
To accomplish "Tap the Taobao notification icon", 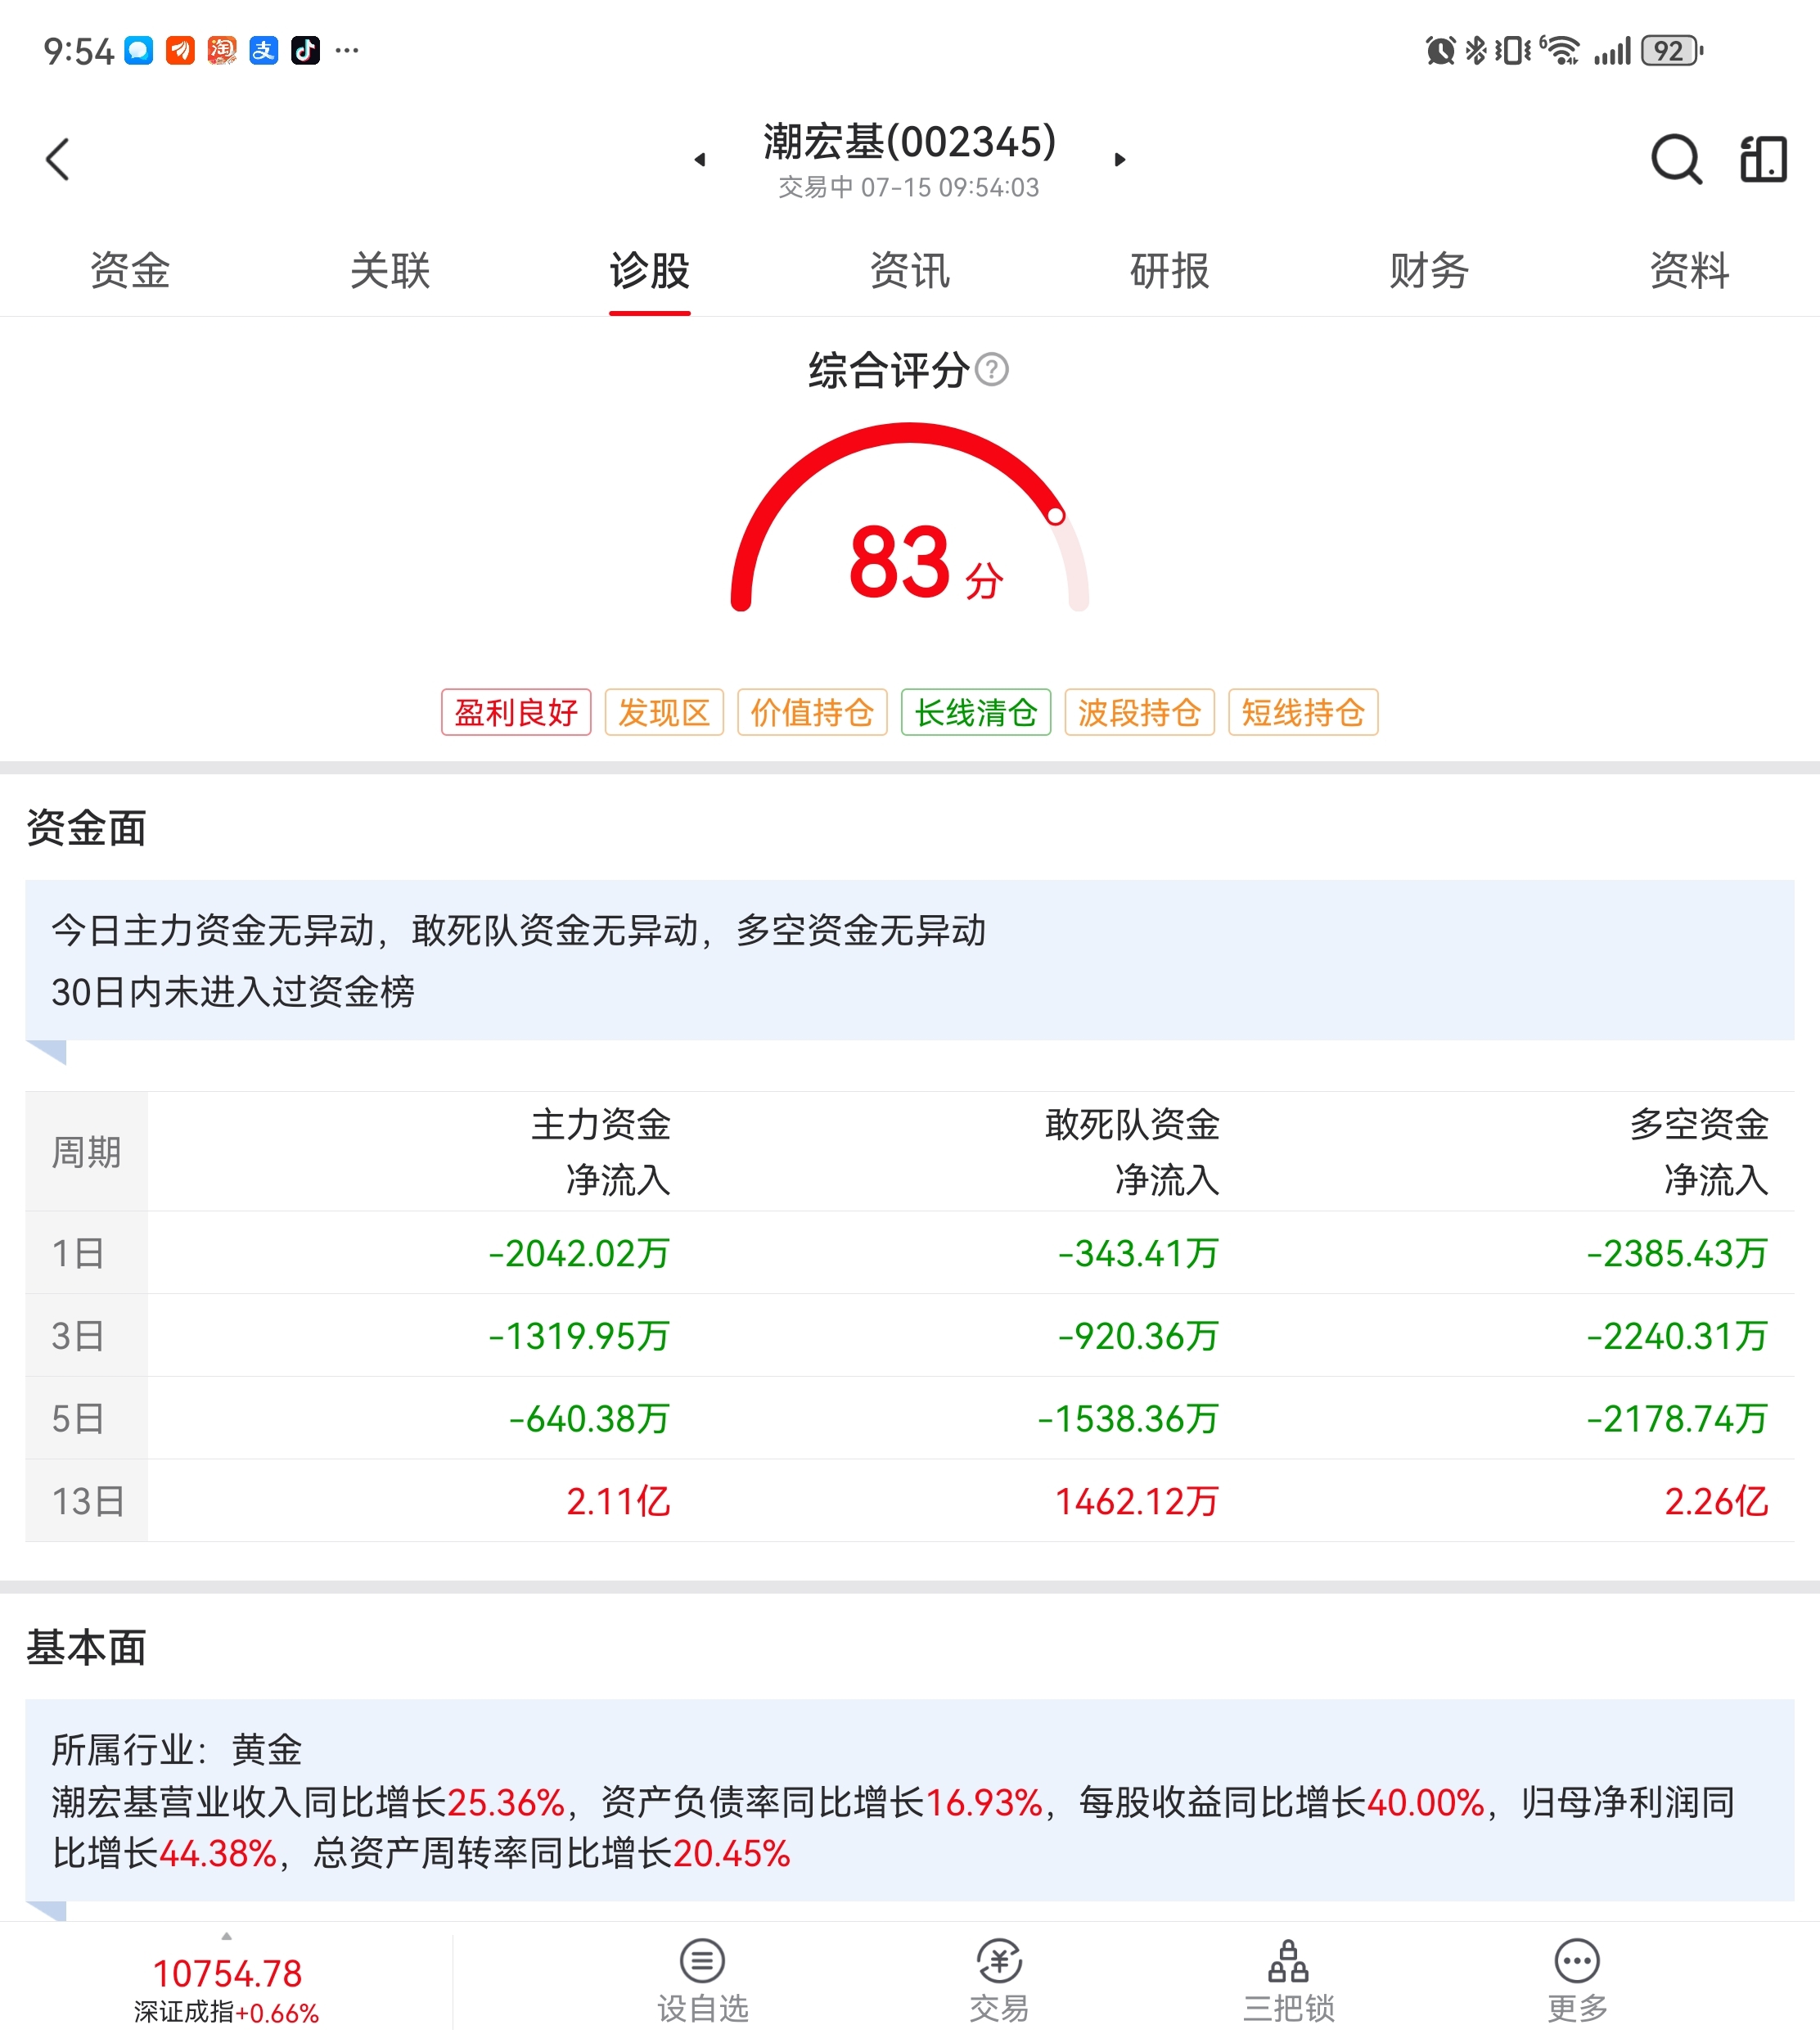I will [222, 50].
